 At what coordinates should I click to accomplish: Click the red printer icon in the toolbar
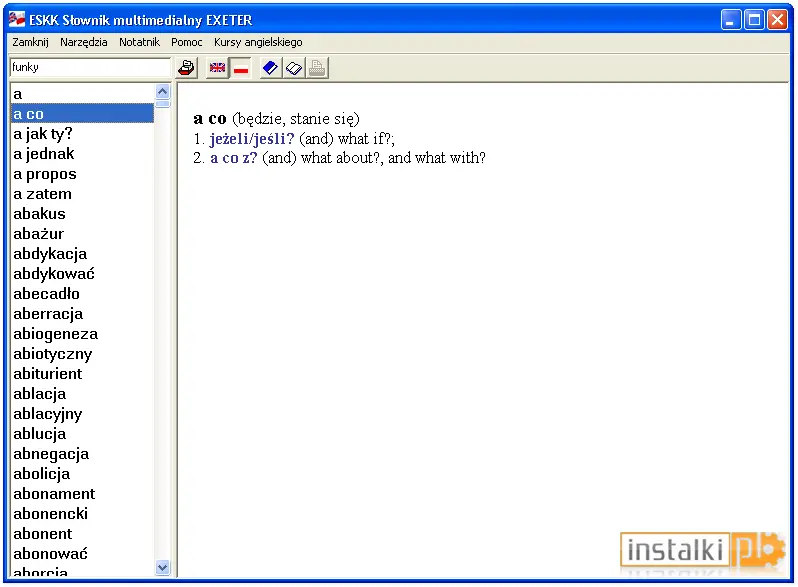(x=187, y=68)
